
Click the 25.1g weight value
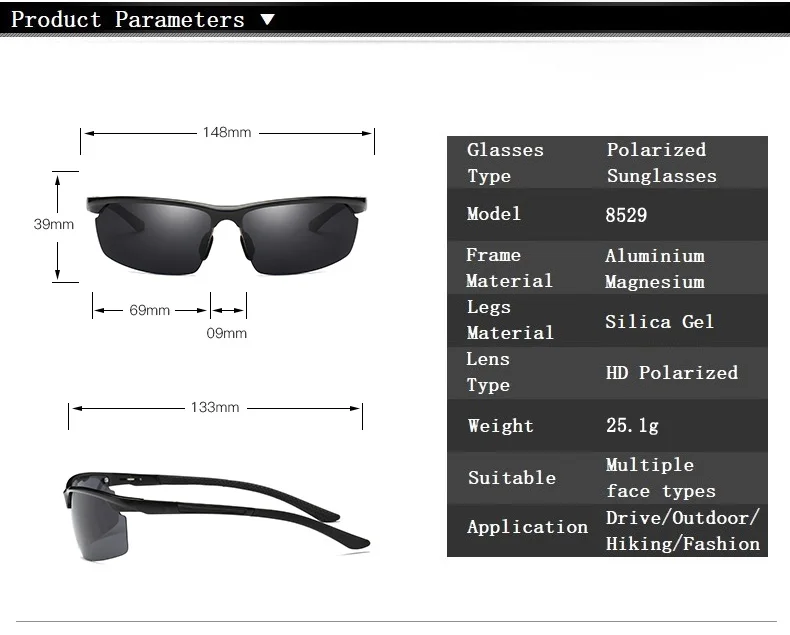[x=632, y=426]
